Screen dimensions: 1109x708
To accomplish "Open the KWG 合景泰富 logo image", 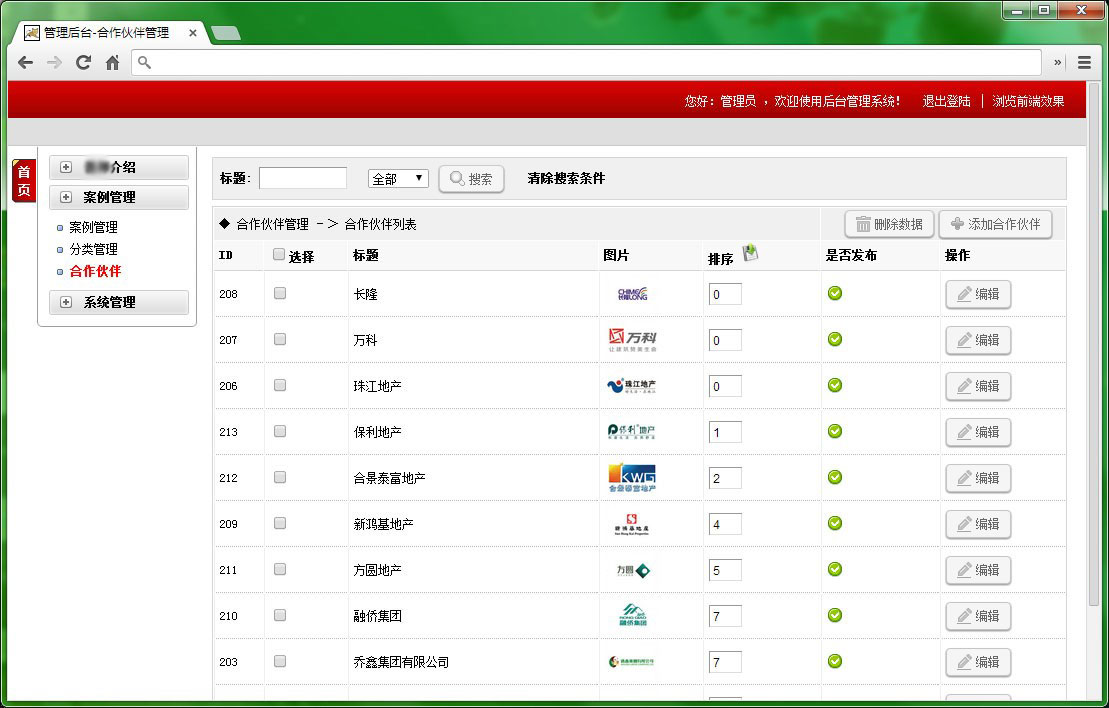I will point(632,477).
